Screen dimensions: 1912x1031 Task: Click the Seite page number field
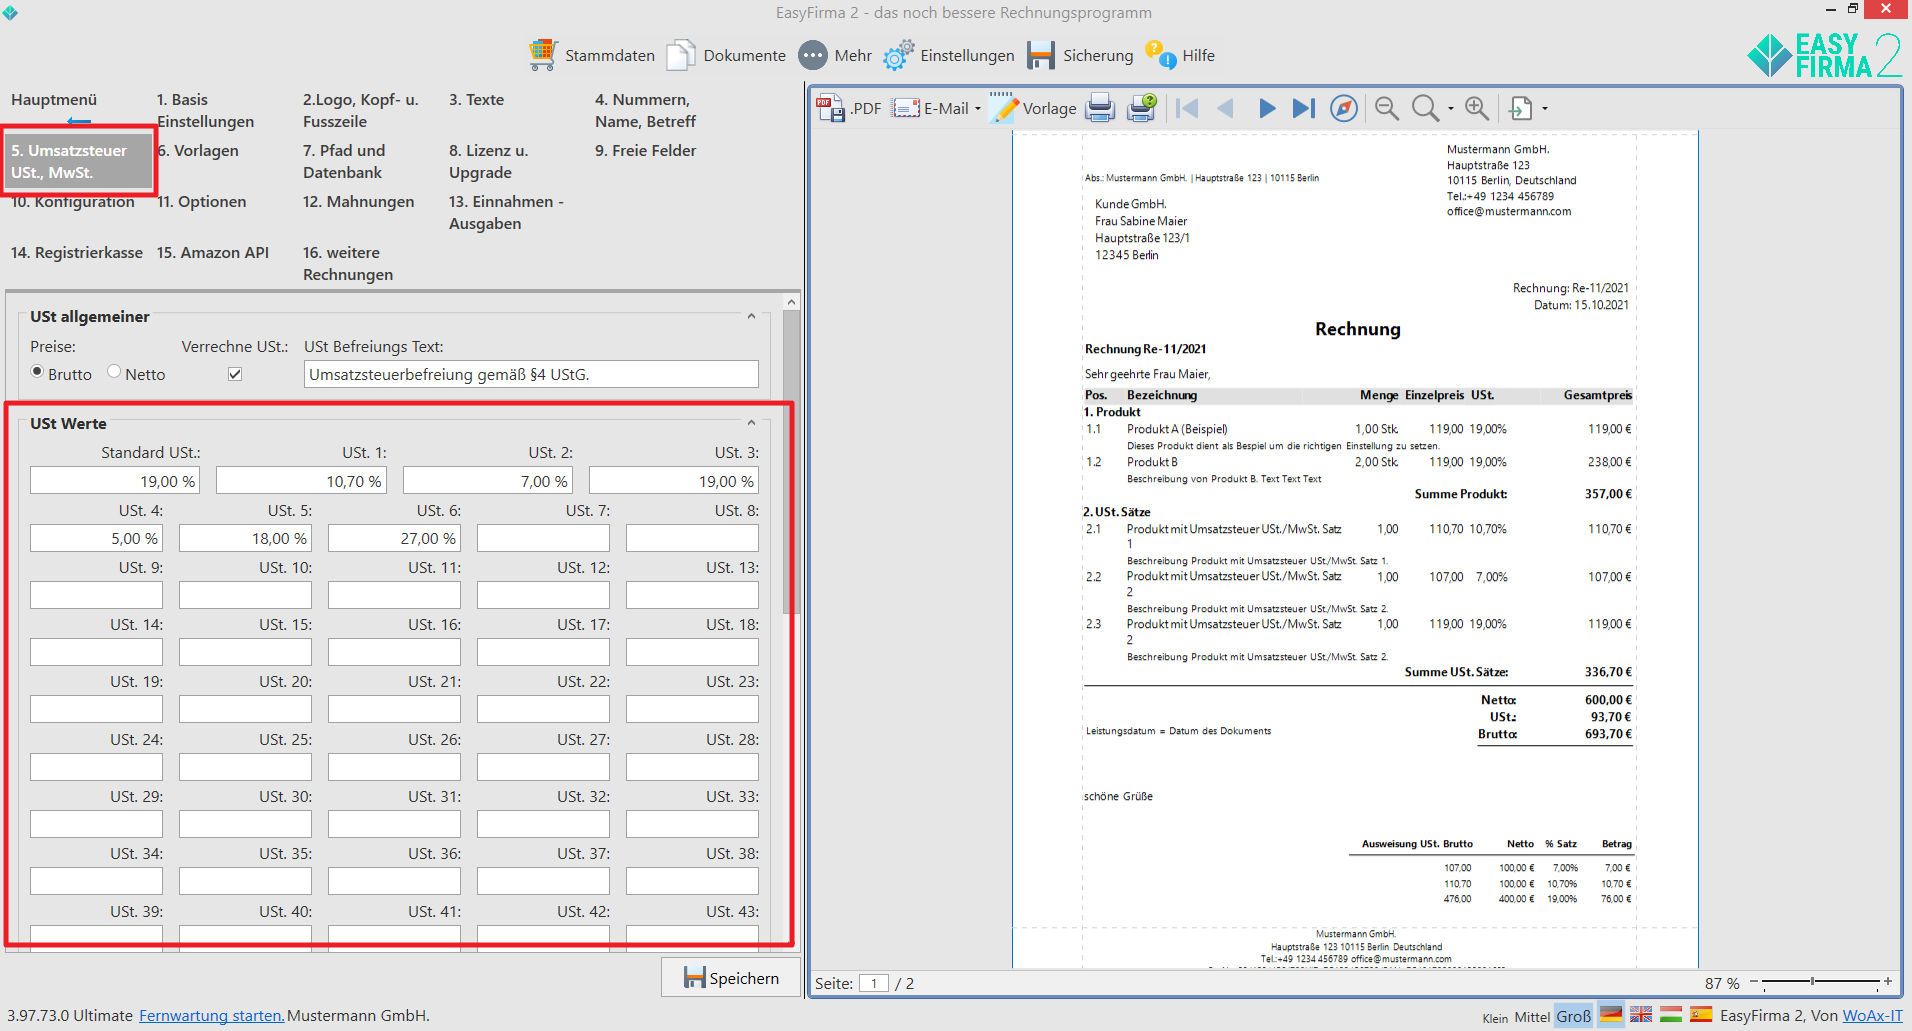[x=873, y=983]
